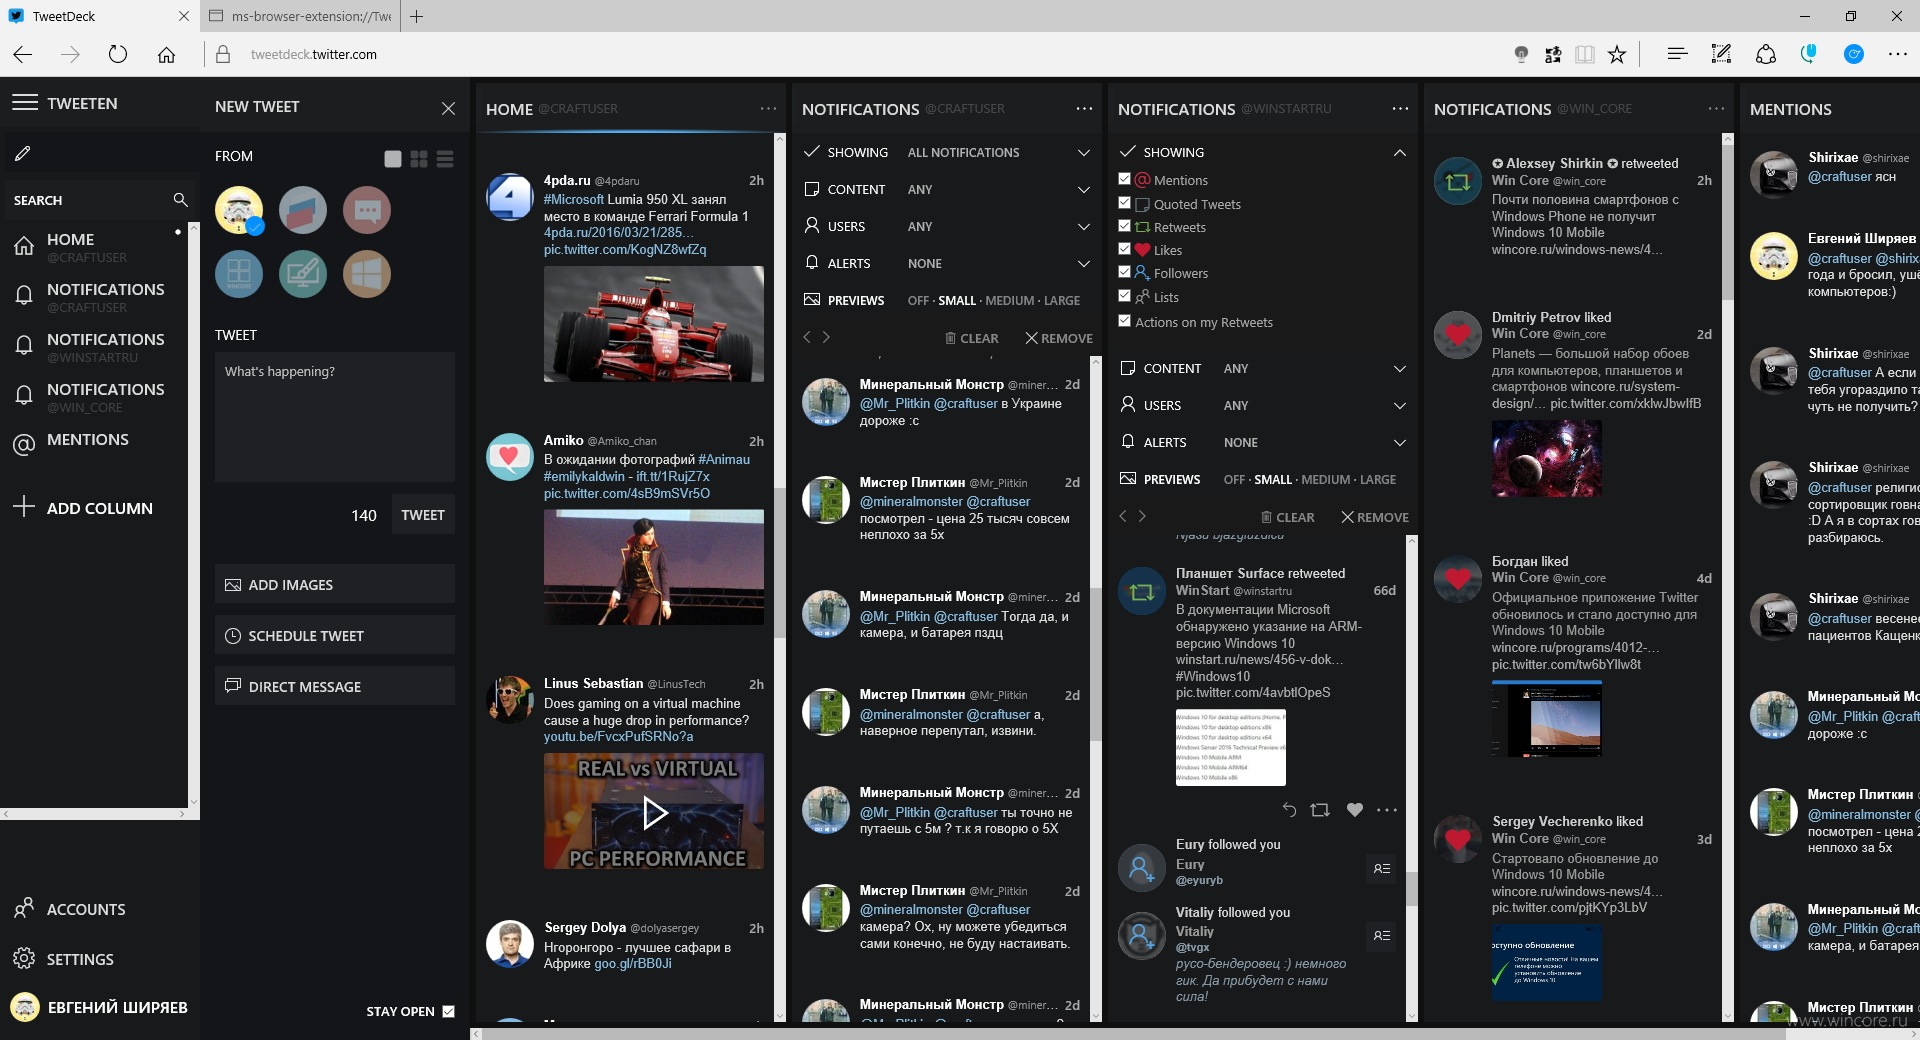Image resolution: width=1920 pixels, height=1040 pixels.
Task: Open Settings in the sidebar
Action: tap(64, 959)
